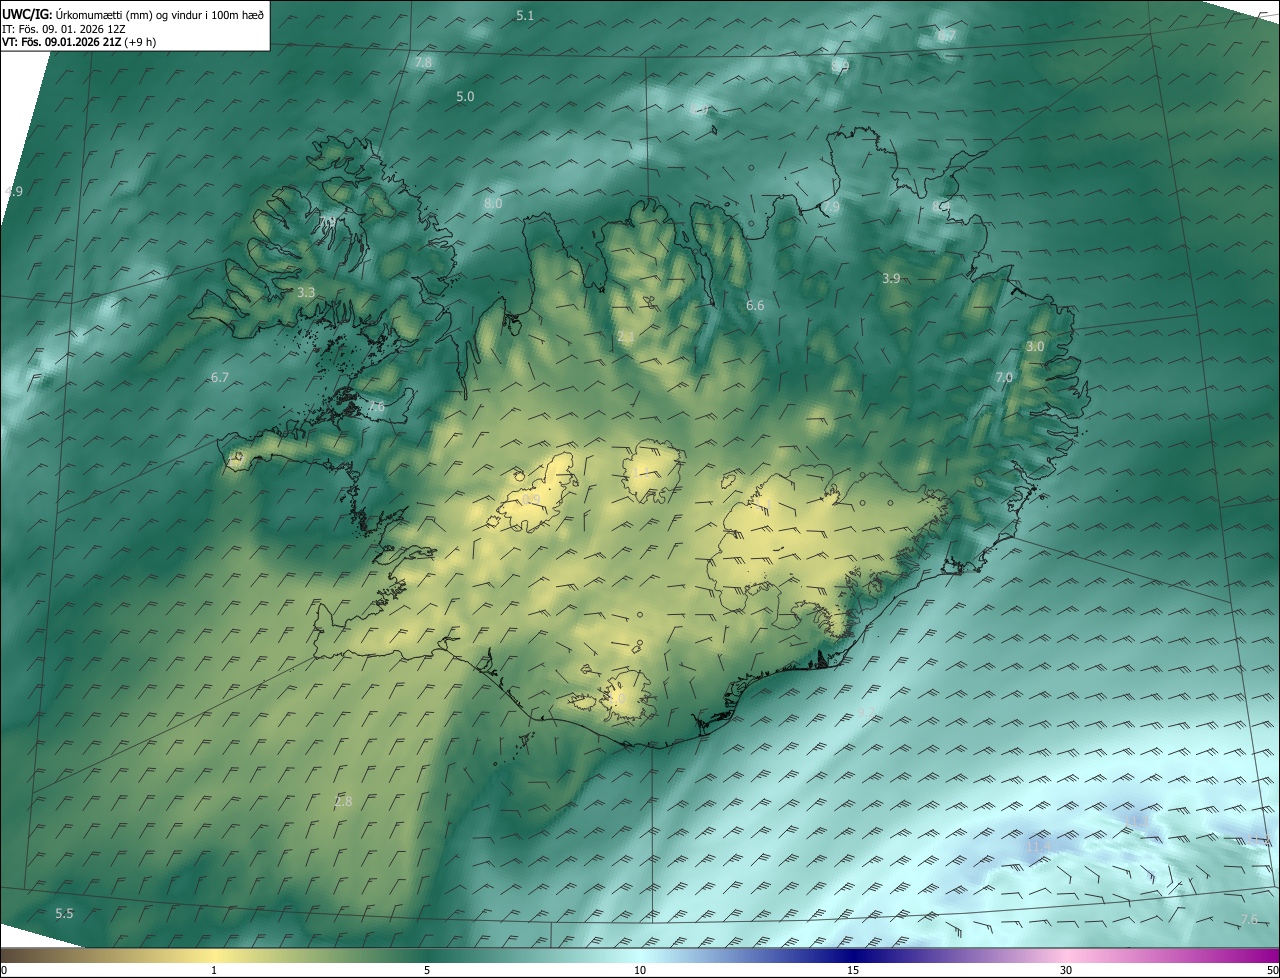1280x978 pixels.
Task: Click the map value 5.1
Action: click(525, 15)
